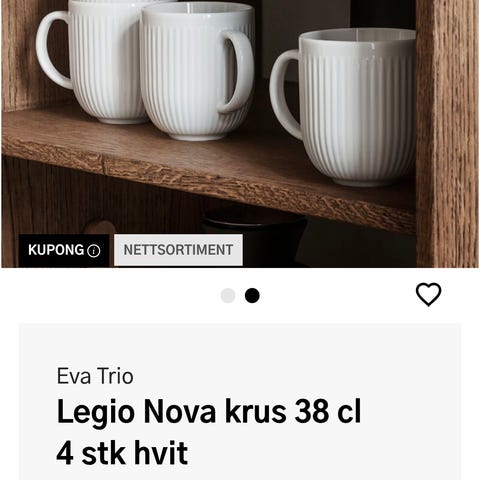This screenshot has width=480, height=480.
Task: Click the handle of the rightmost mug
Action: pyautogui.click(x=285, y=95)
